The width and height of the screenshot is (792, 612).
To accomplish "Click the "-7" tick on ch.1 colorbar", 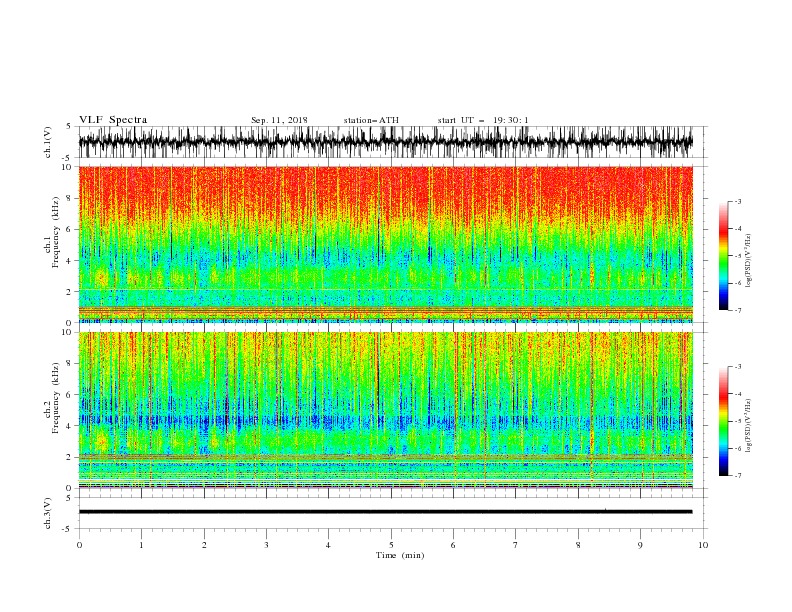I will (x=737, y=310).
